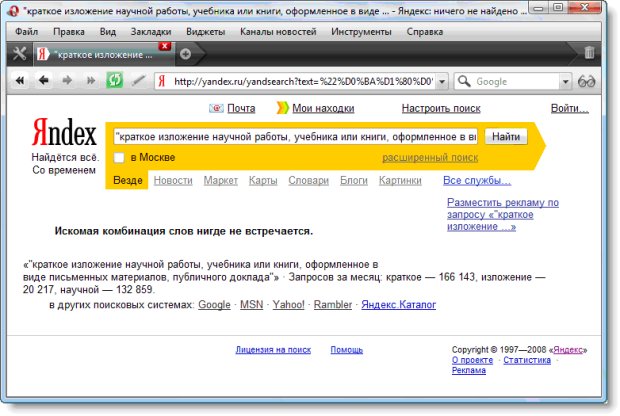Screen dimensions: 620x416
Task: Switch to Карты search tab
Action: 263,180
